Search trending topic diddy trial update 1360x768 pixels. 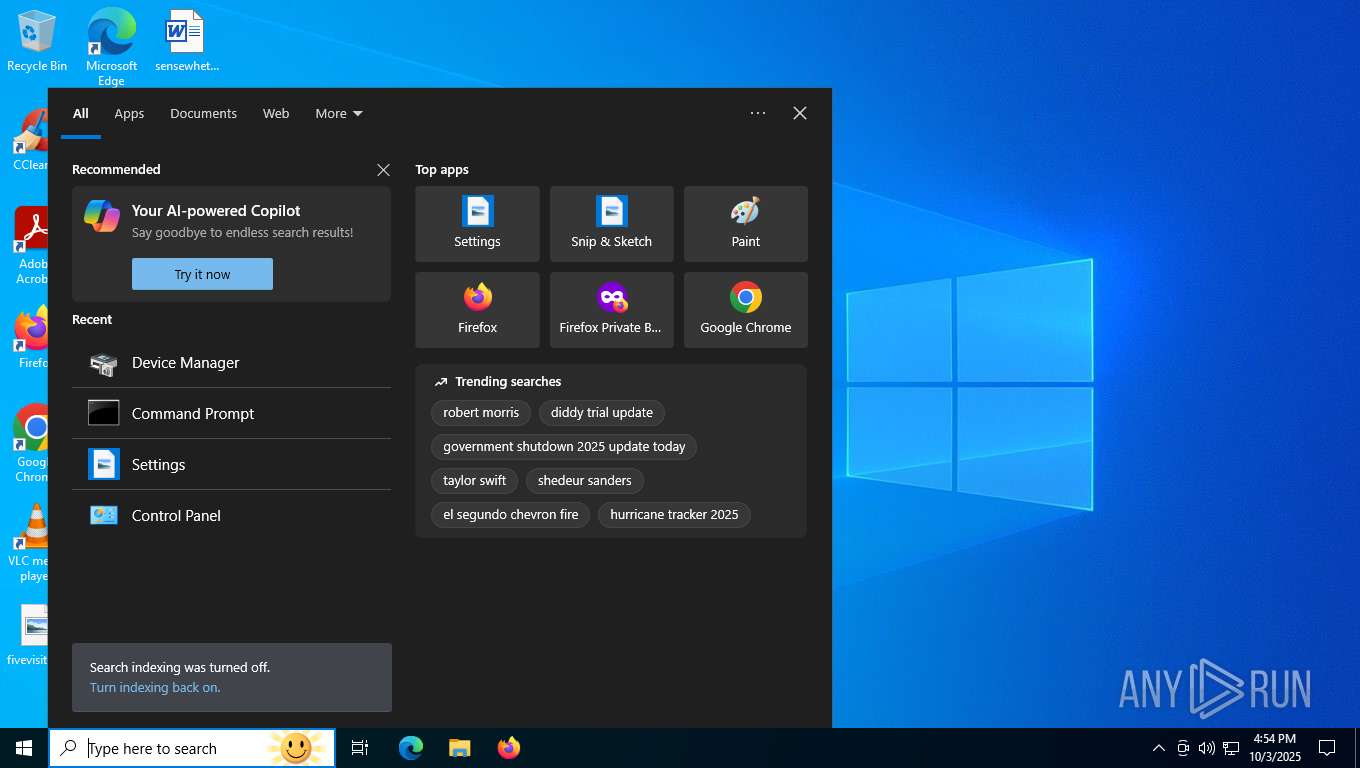[601, 413]
